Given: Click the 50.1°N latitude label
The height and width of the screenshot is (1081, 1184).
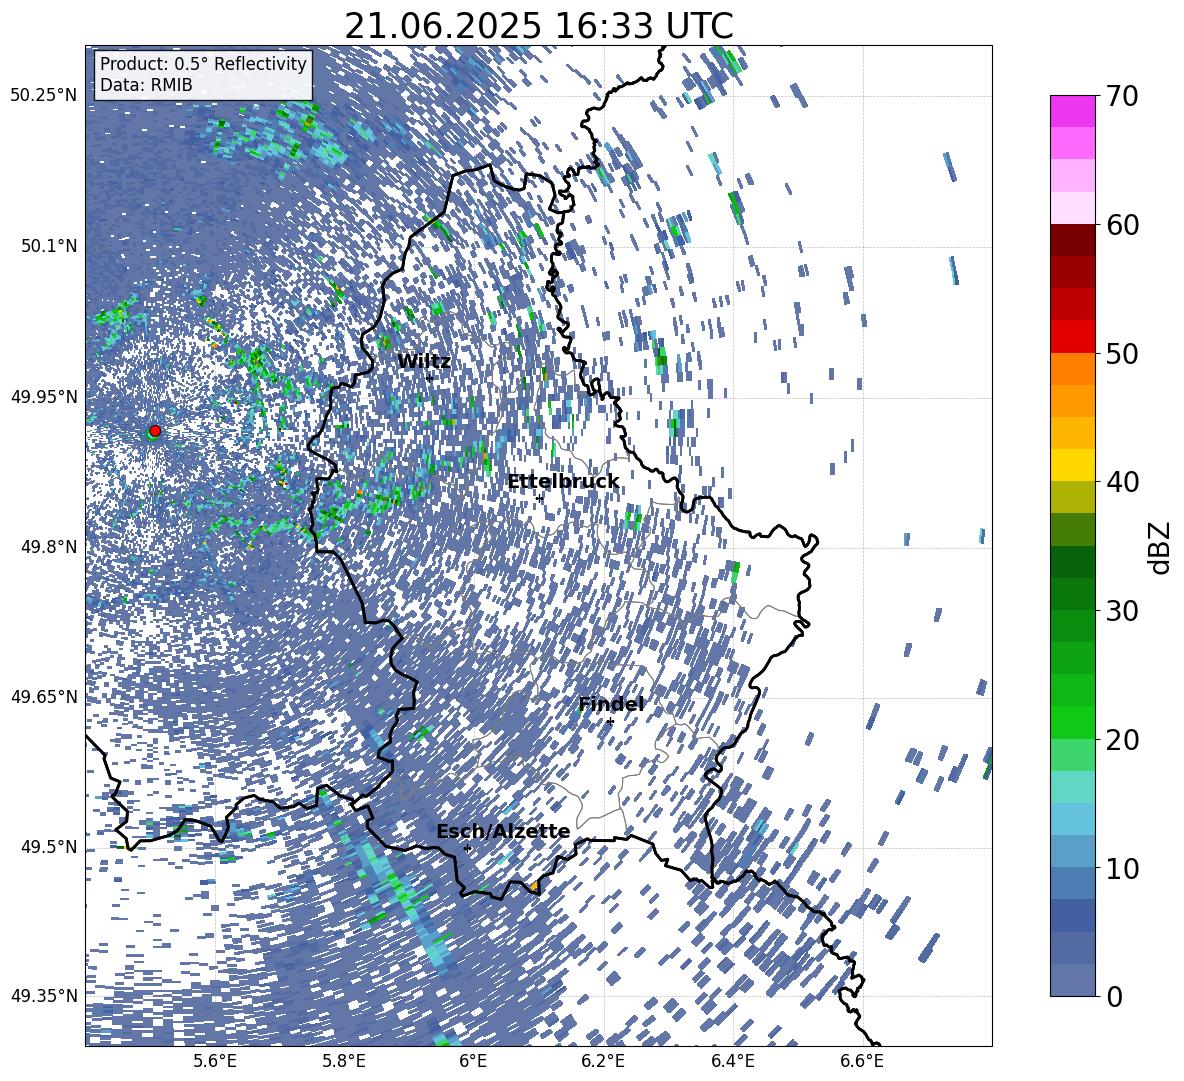Looking at the screenshot, I should pyautogui.click(x=48, y=246).
